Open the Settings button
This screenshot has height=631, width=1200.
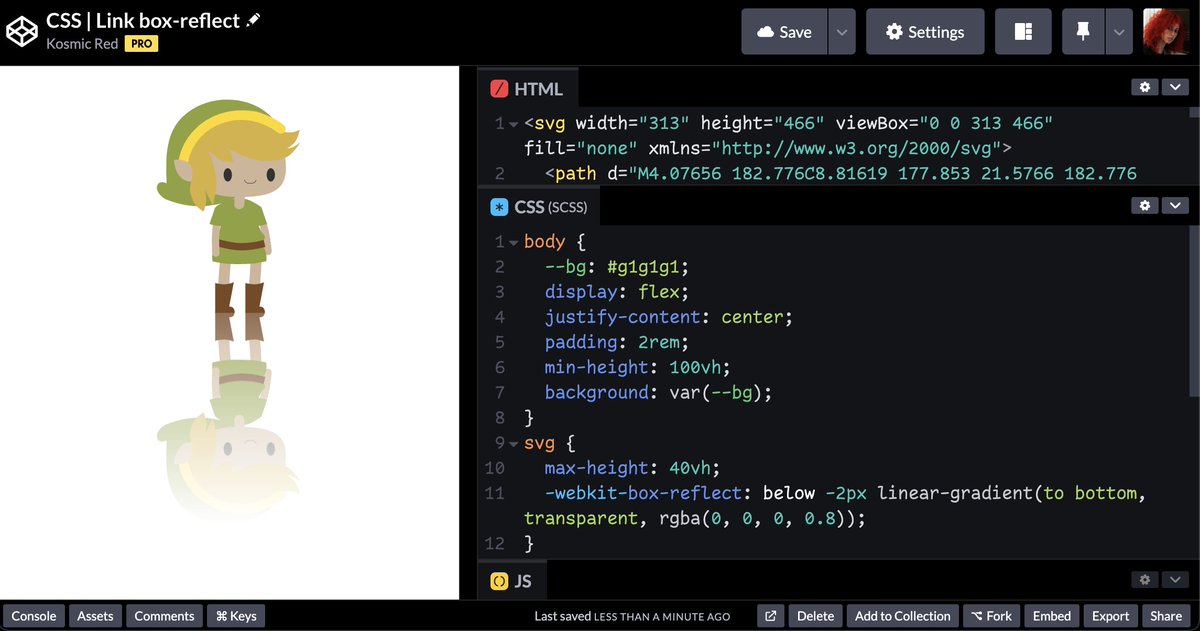(925, 32)
